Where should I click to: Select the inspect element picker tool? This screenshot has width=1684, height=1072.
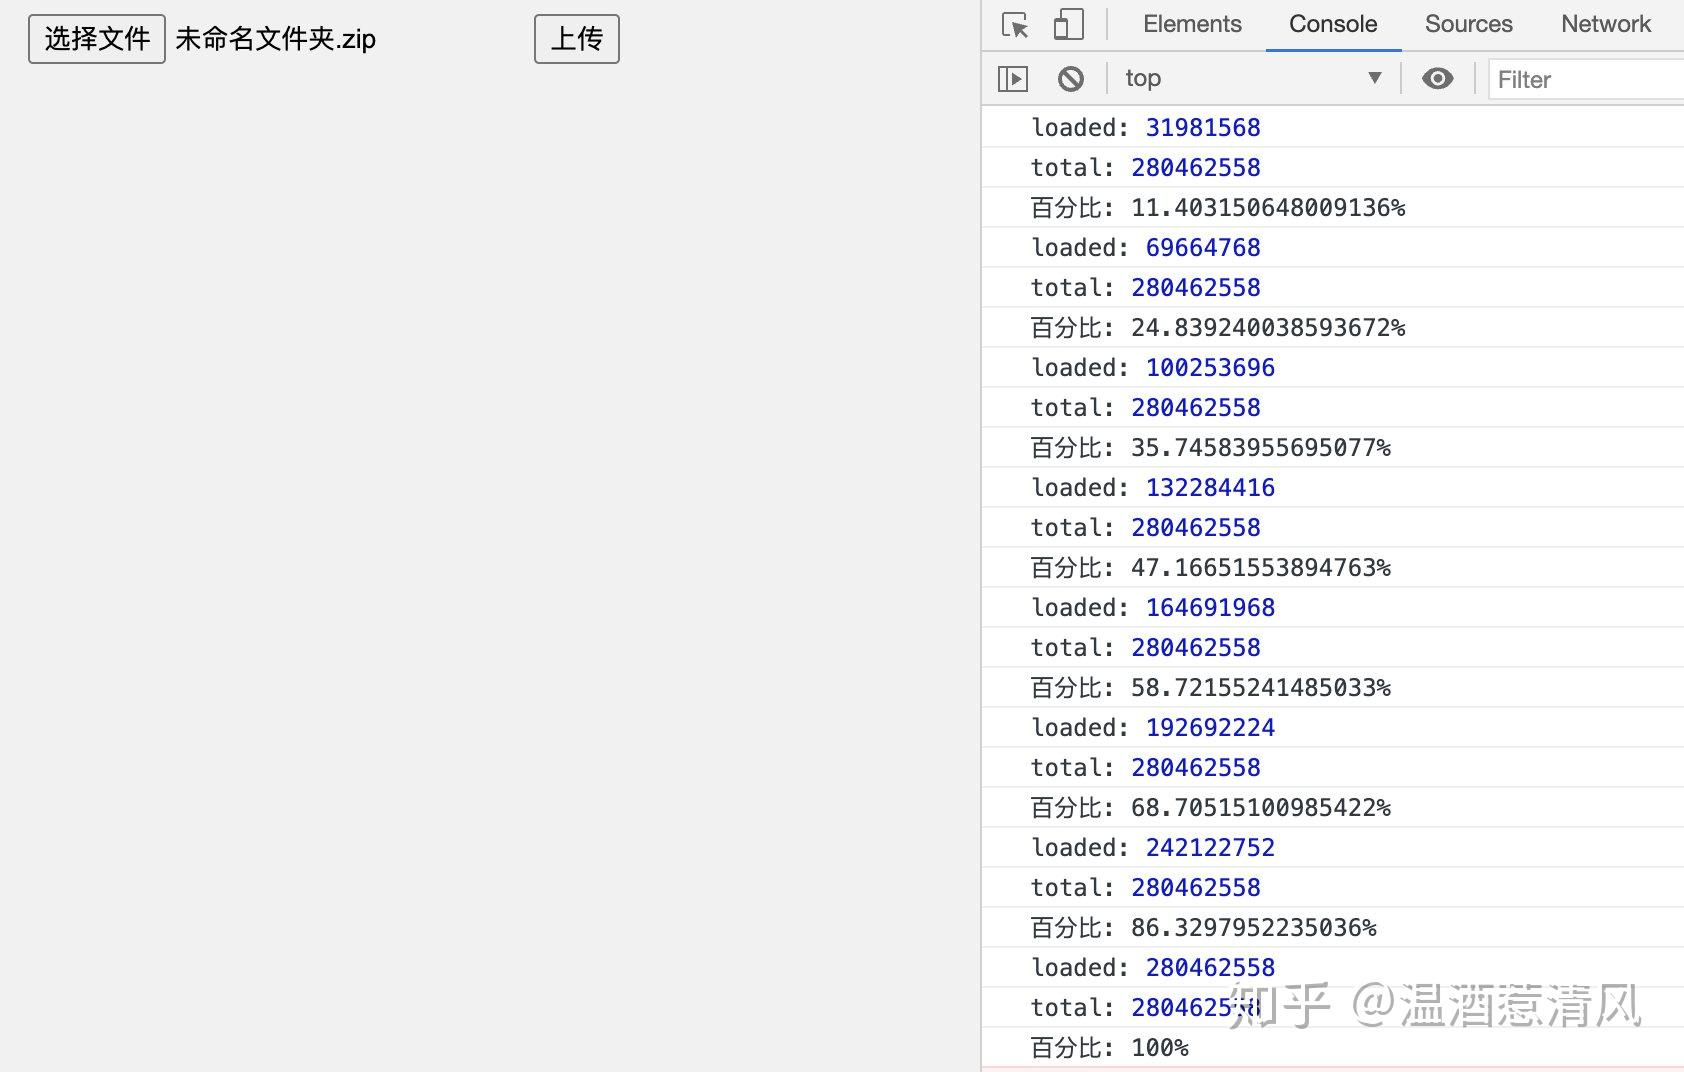1016,24
